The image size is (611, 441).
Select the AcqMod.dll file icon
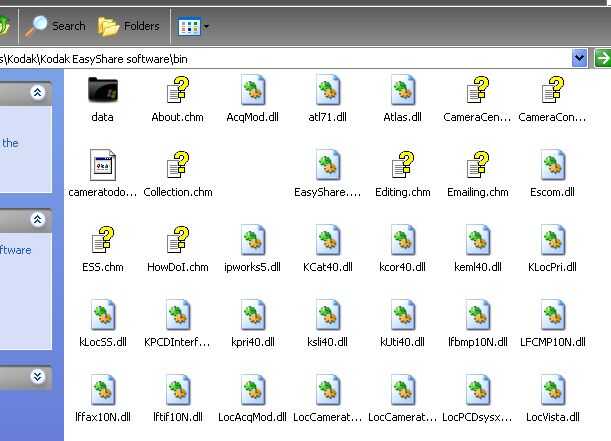tap(253, 90)
